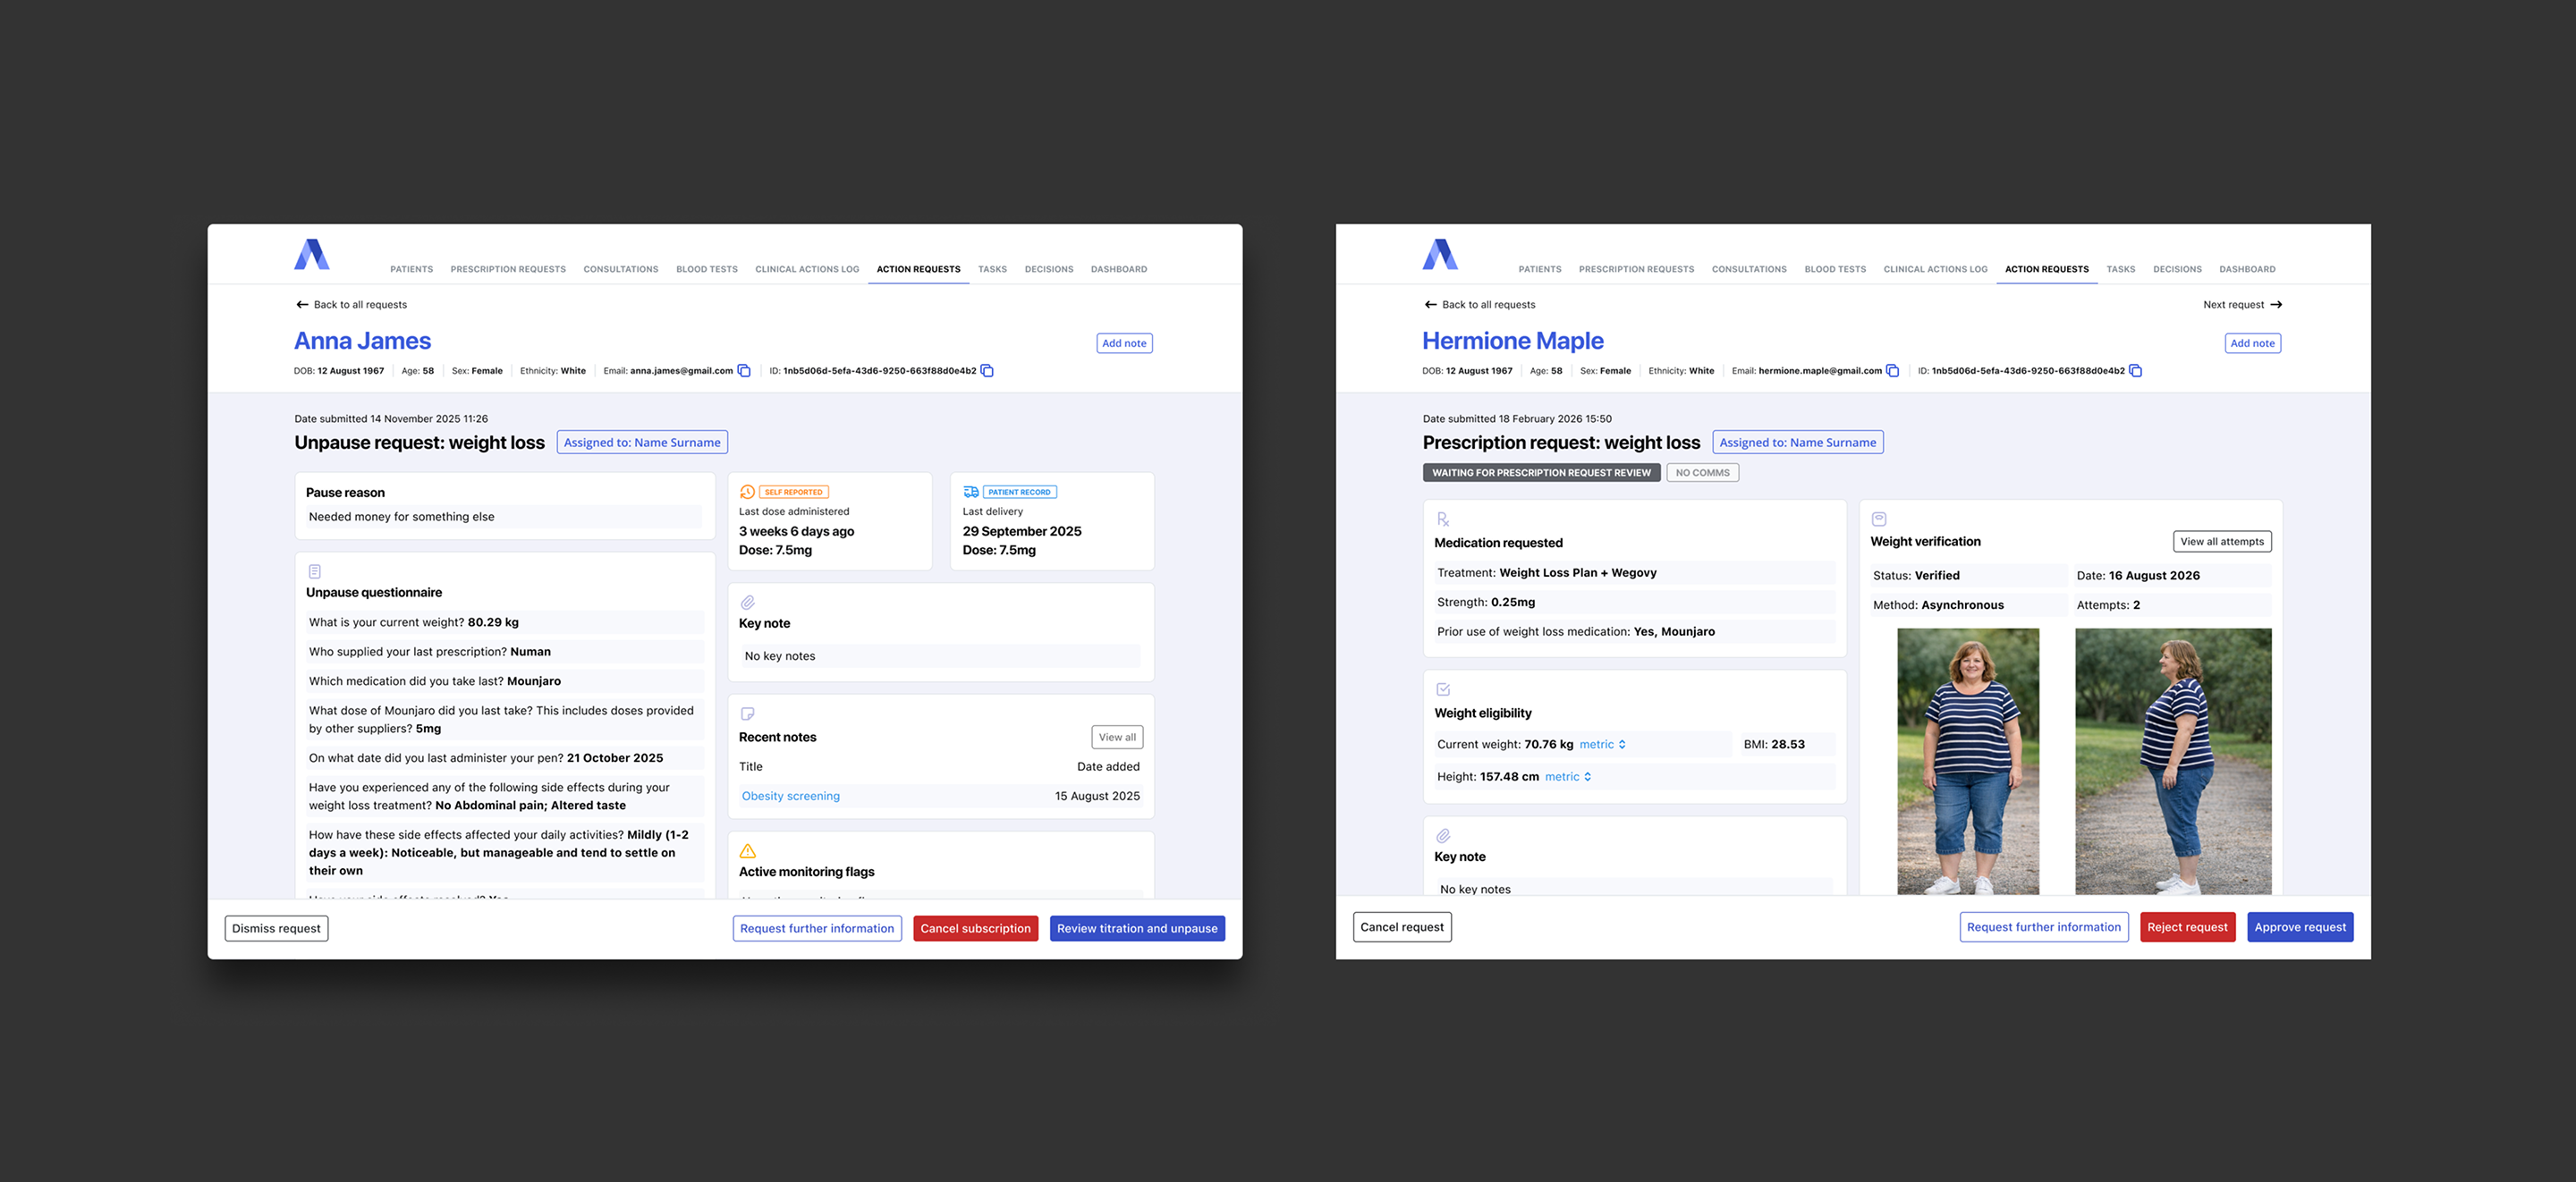Click the Next request arrow icon
This screenshot has width=2576, height=1182.
coord(2276,305)
